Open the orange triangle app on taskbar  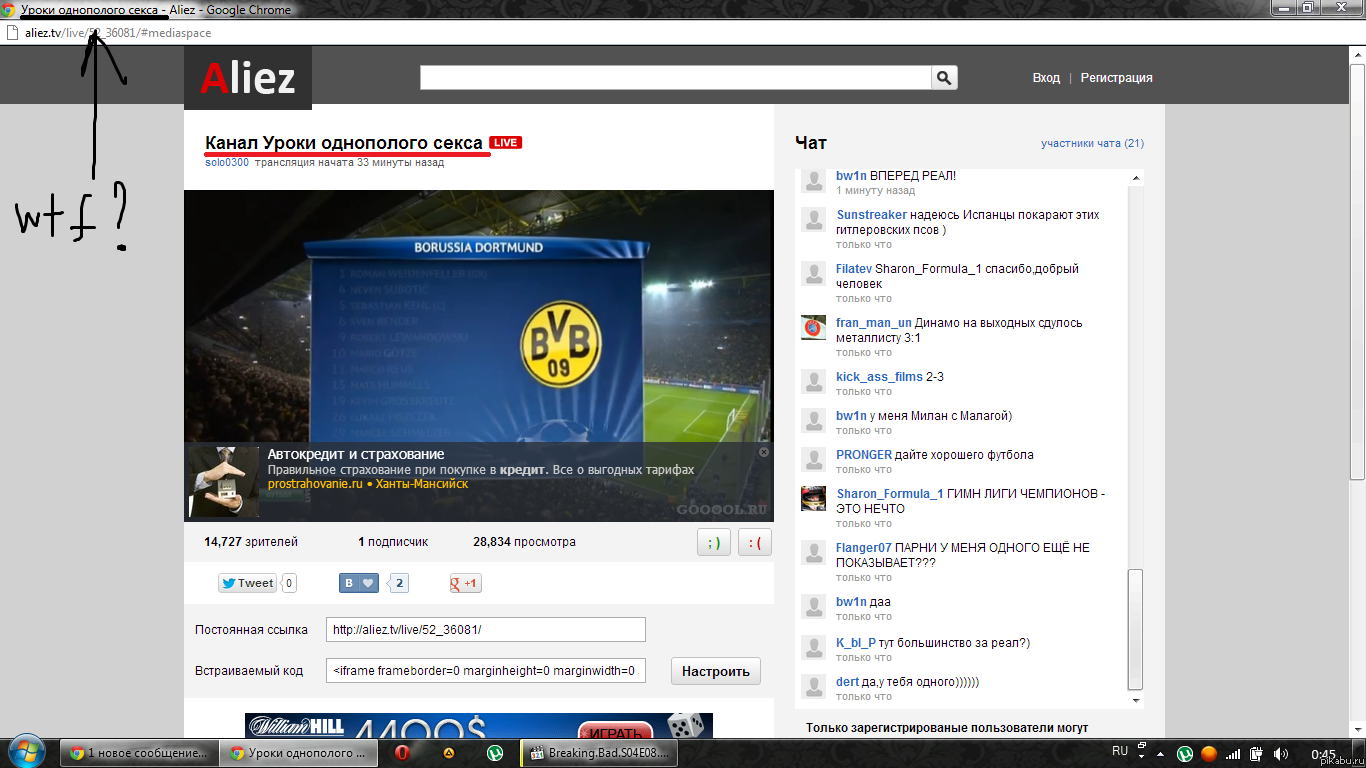[450, 753]
